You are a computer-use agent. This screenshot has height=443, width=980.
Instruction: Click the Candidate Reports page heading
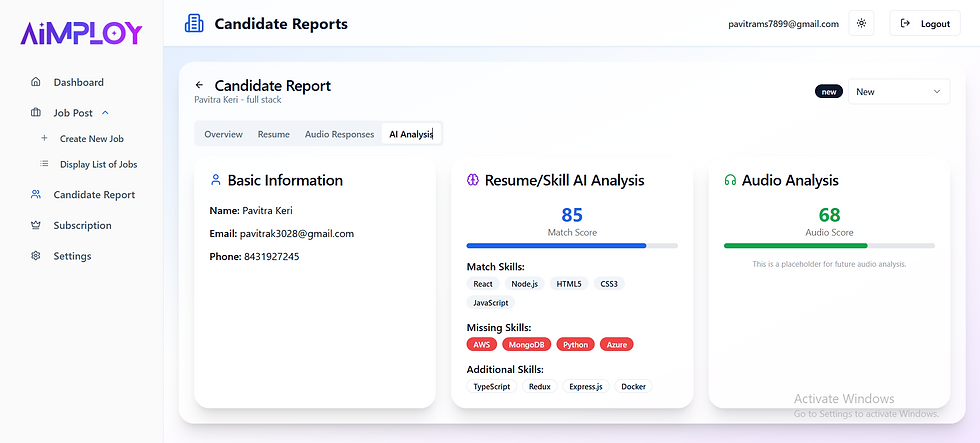coord(281,24)
